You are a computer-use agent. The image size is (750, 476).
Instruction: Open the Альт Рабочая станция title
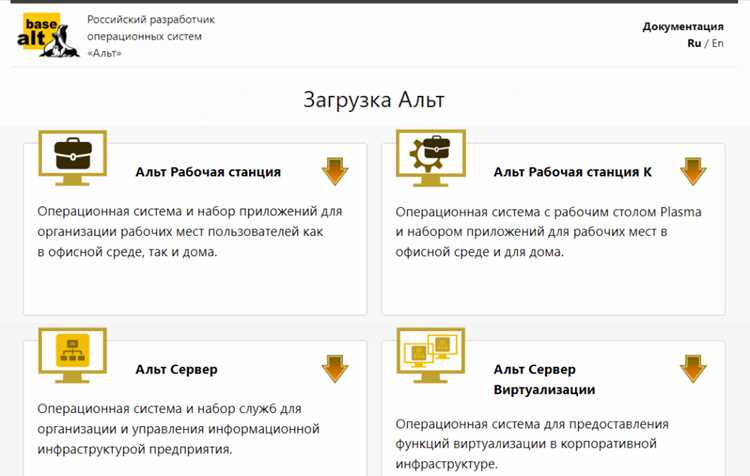point(208,172)
